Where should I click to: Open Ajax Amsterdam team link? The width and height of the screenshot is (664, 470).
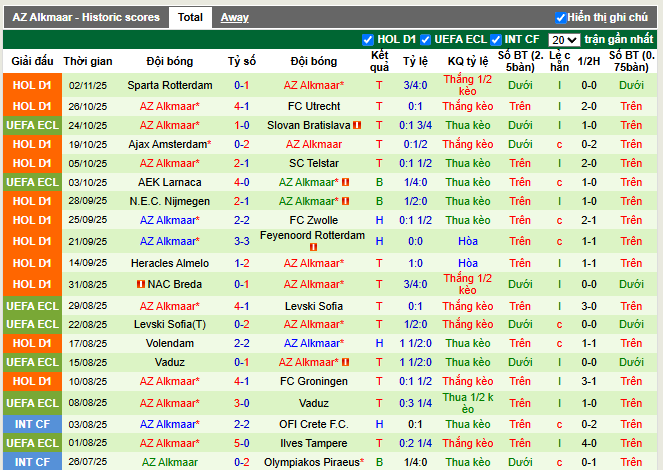[170, 144]
